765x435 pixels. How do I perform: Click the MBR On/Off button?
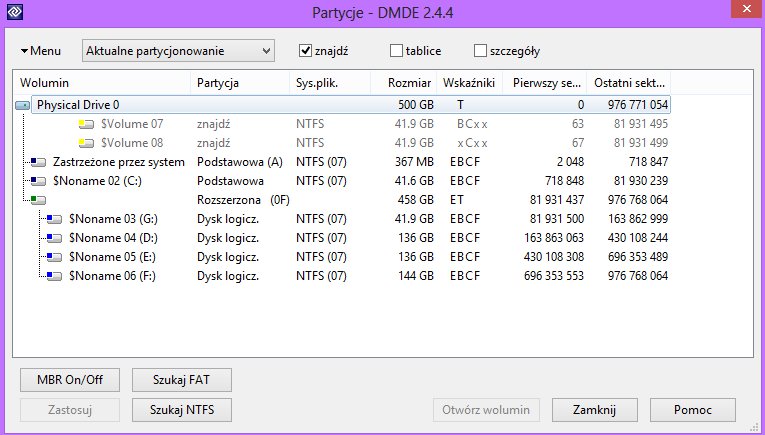click(70, 380)
